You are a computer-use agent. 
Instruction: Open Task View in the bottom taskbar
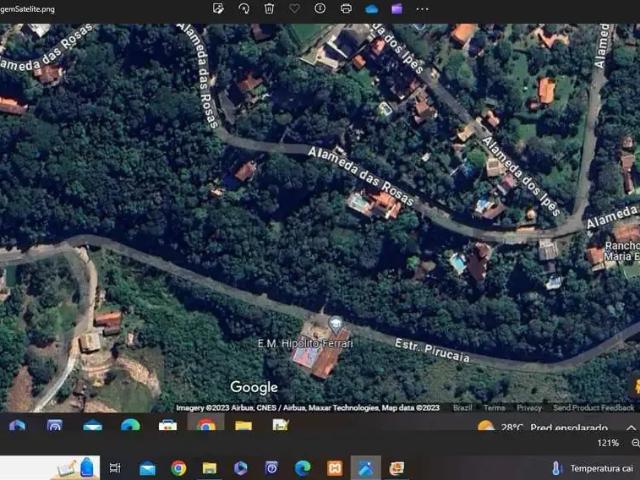coord(115,468)
